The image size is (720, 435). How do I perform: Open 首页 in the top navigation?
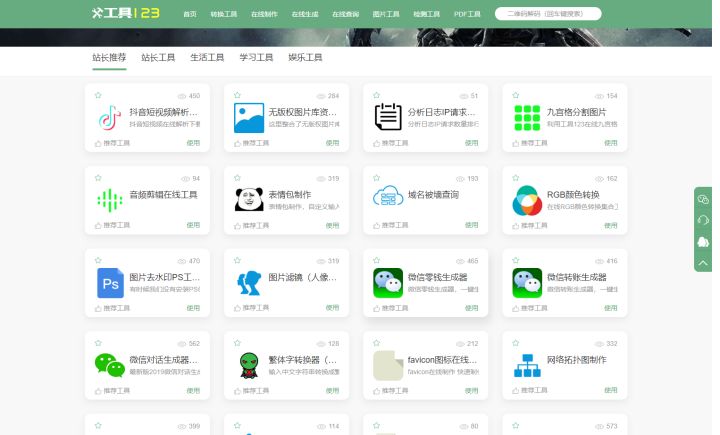coord(190,14)
